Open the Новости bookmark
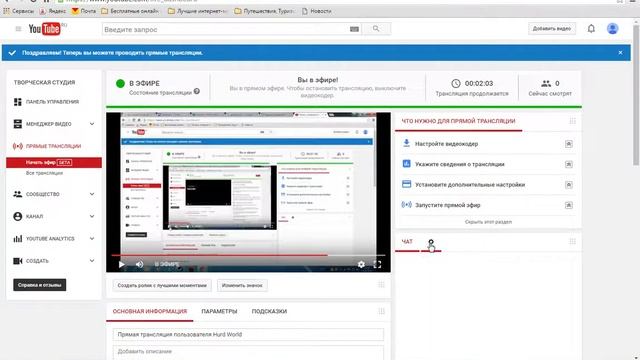The image size is (640, 360). point(317,11)
